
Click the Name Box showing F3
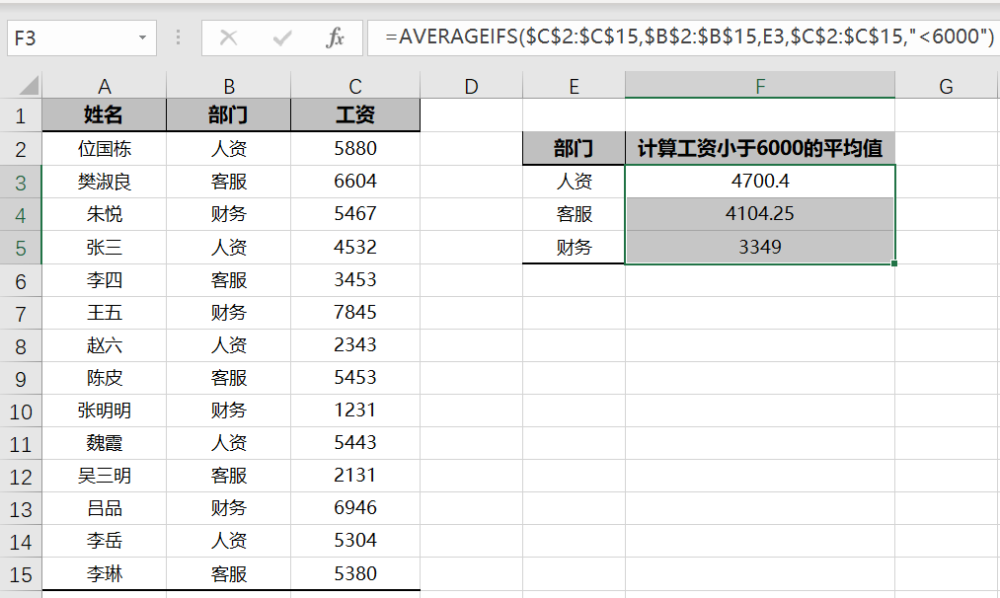click(x=70, y=38)
